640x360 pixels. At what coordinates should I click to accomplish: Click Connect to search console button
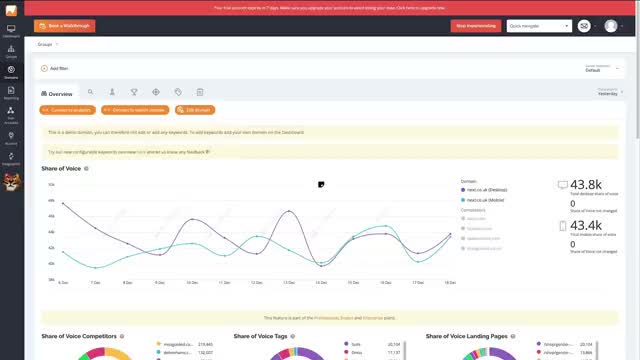pos(135,110)
